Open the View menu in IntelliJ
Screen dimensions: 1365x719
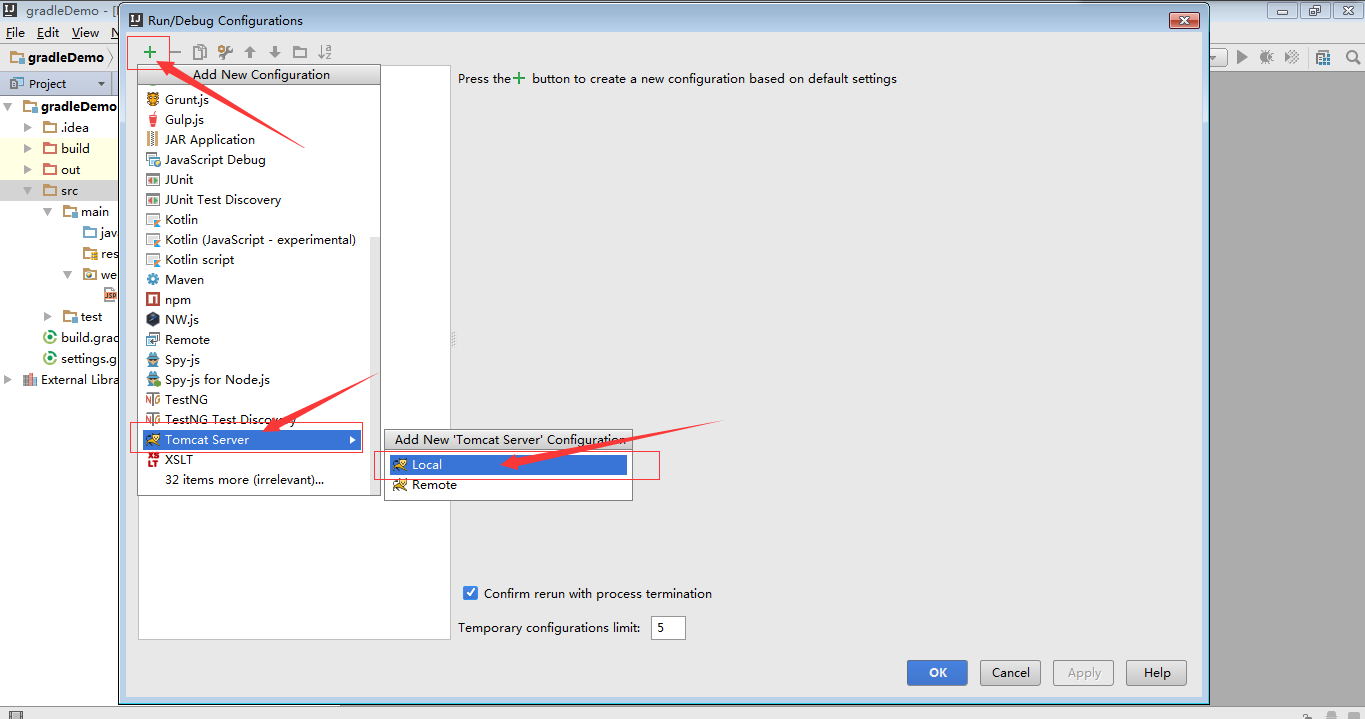point(85,33)
